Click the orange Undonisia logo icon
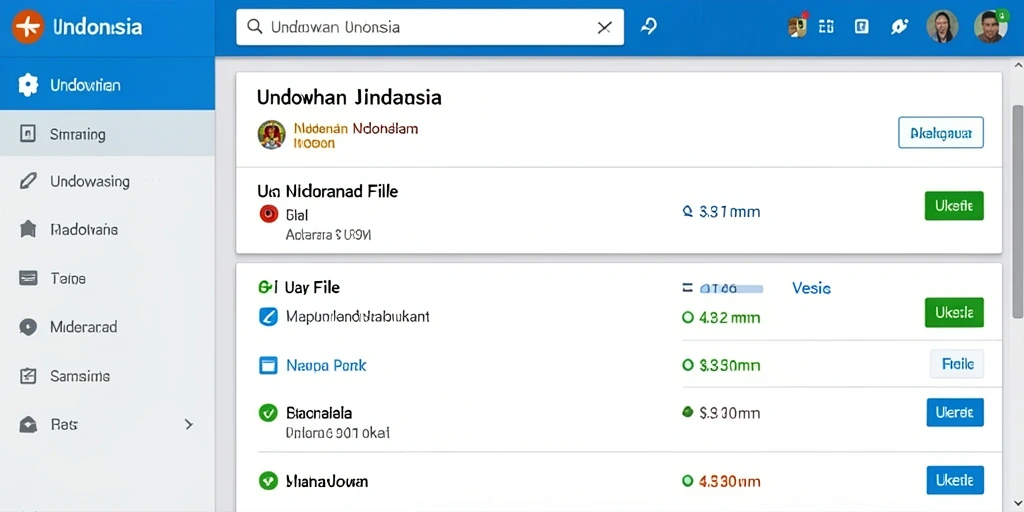Screen dimensions: 1024x512 [27, 27]
